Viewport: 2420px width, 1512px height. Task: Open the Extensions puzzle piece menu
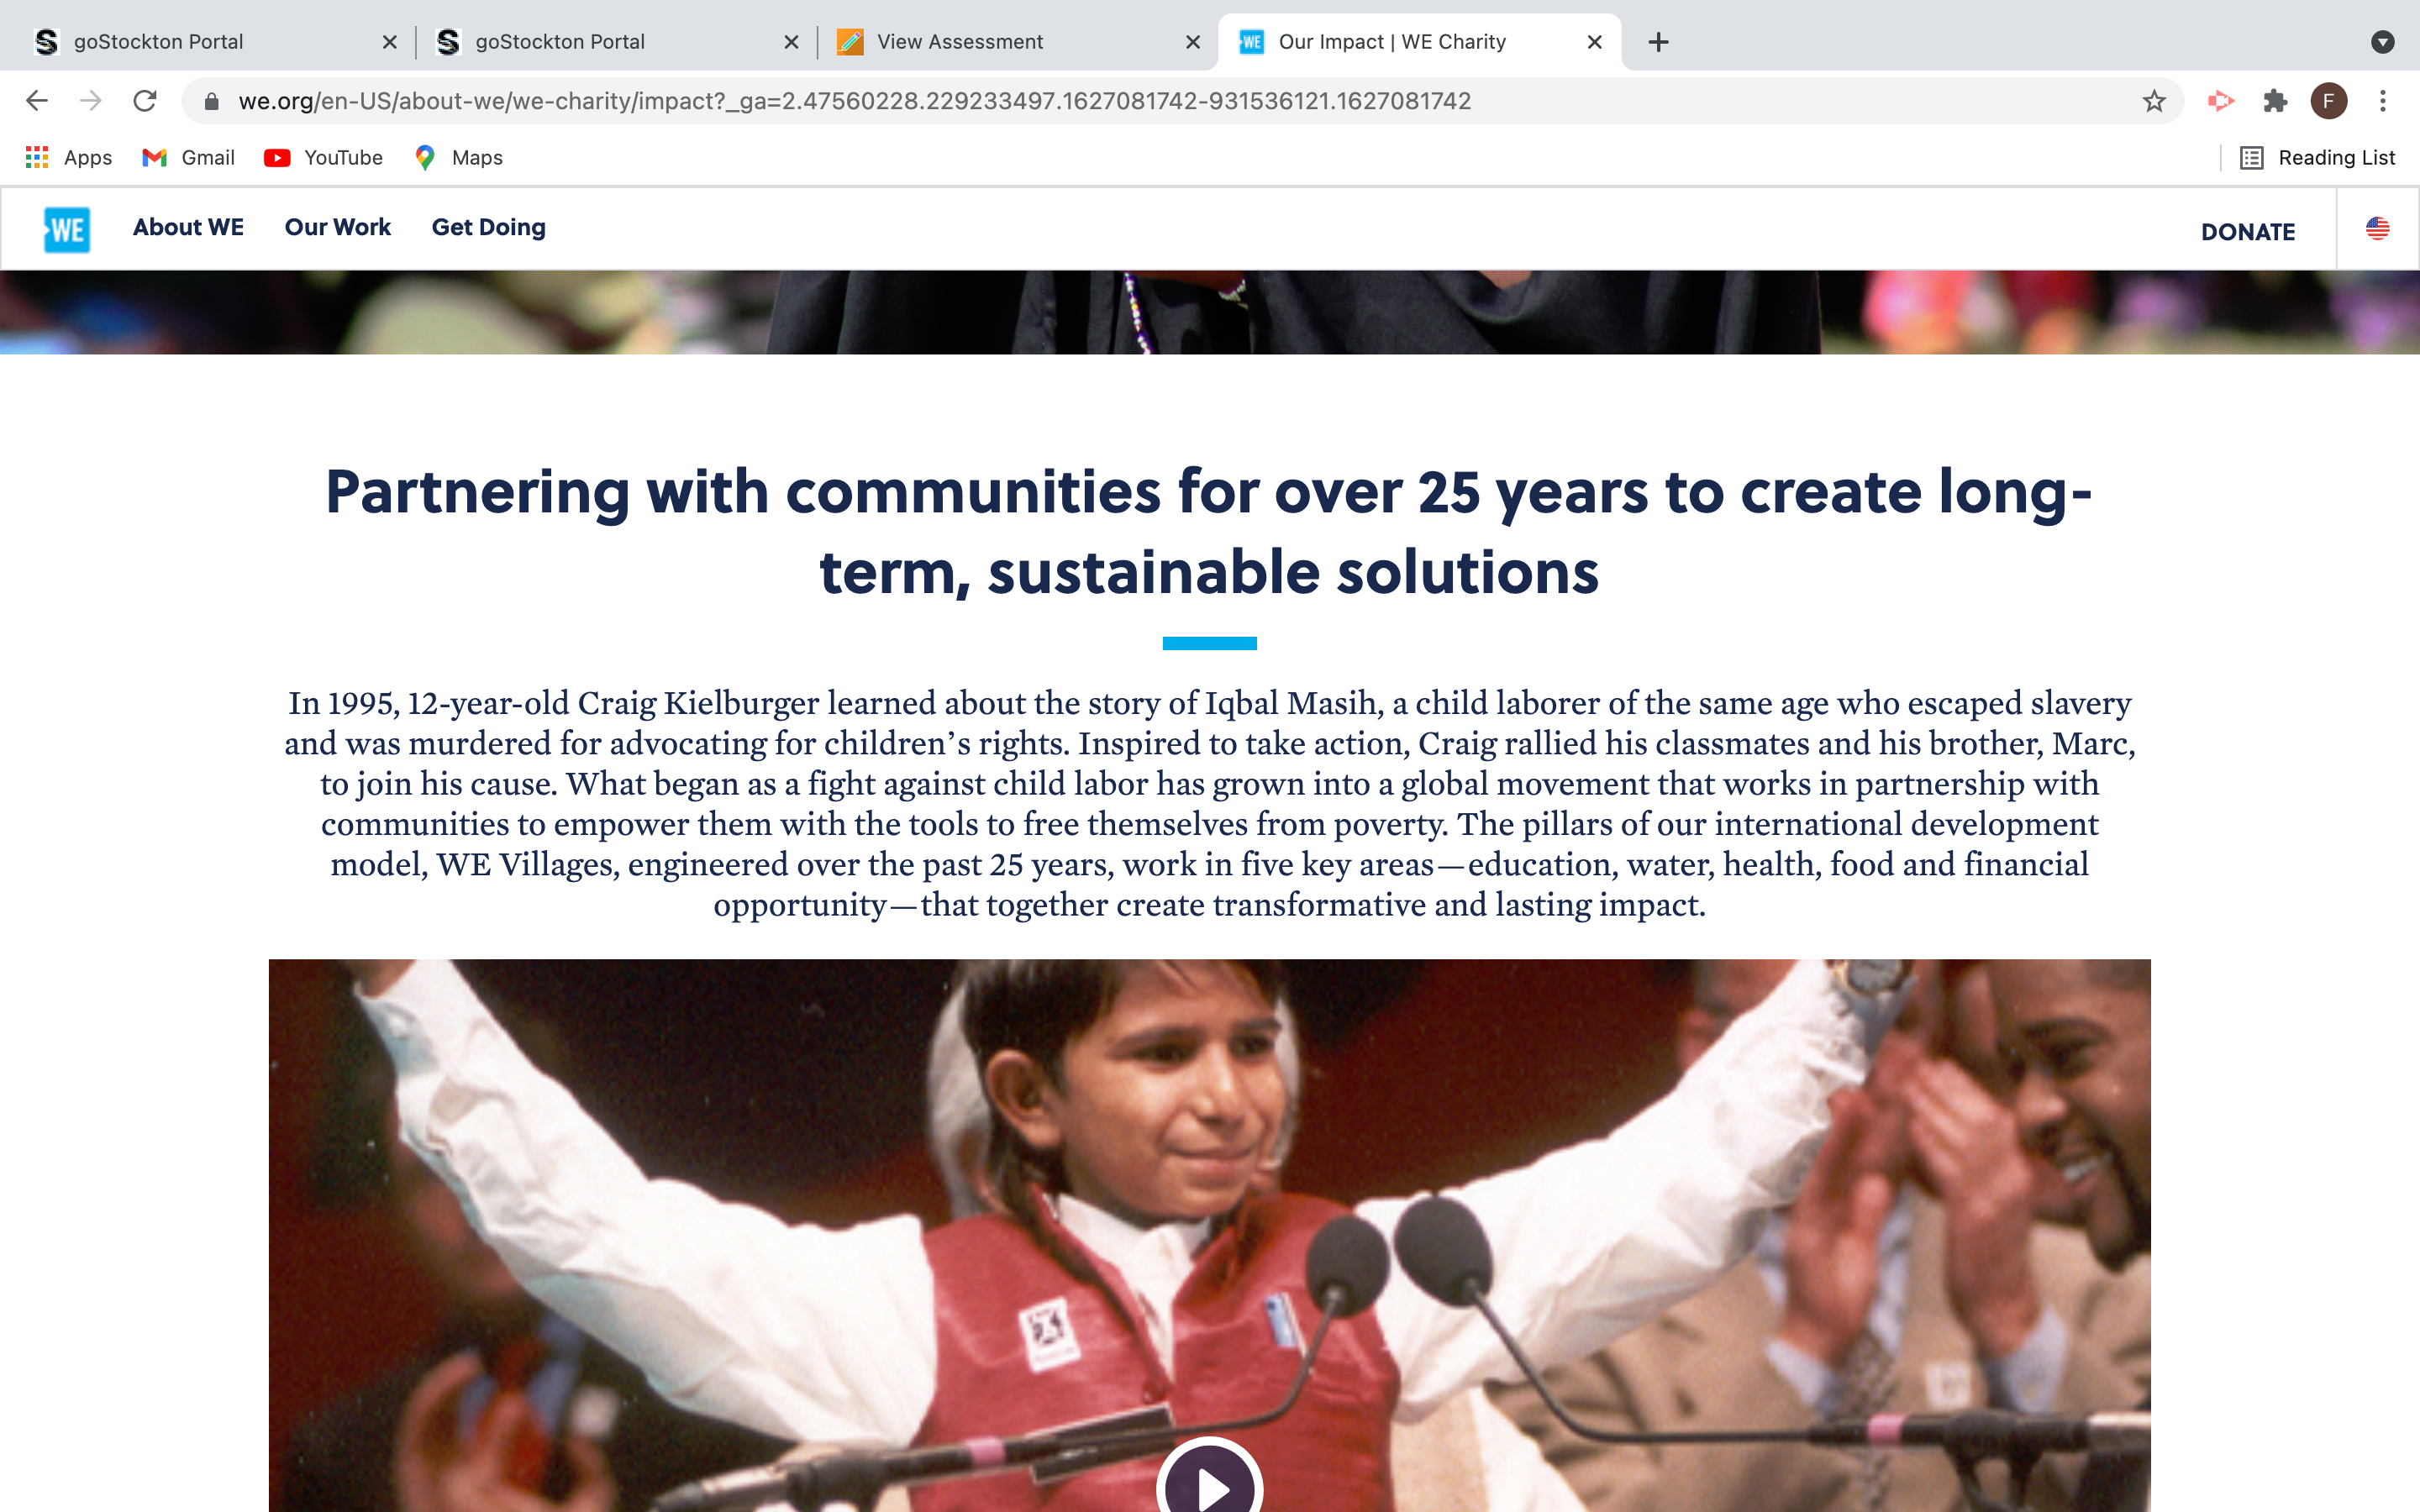pos(2275,101)
